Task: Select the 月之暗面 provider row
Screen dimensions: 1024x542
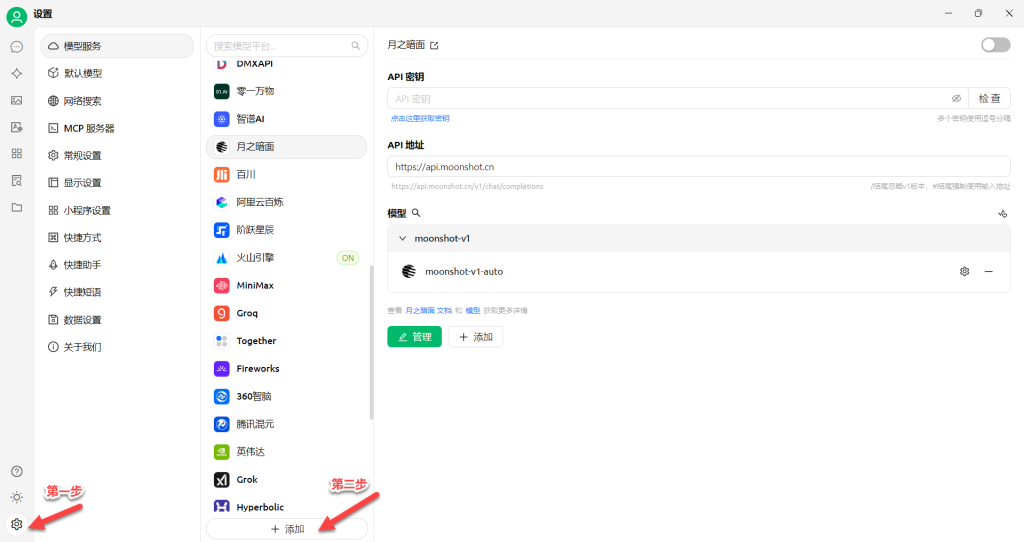Action: point(286,147)
